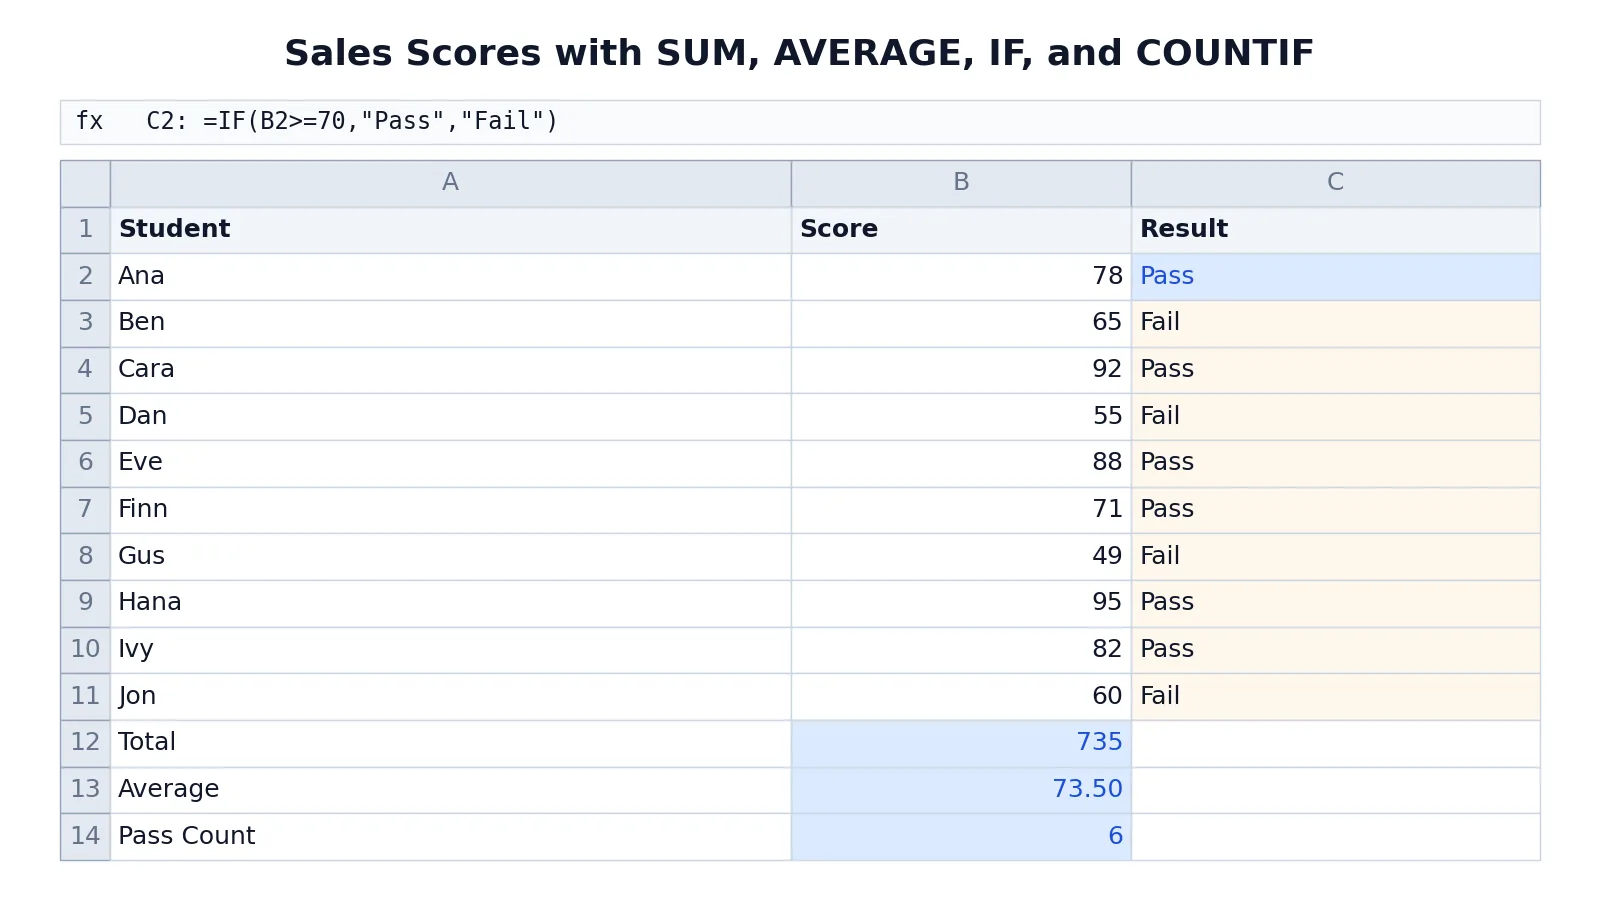Click the 'Finn' name cell
Image resolution: width=1600 pixels, height=900 pixels.
pyautogui.click(x=451, y=510)
